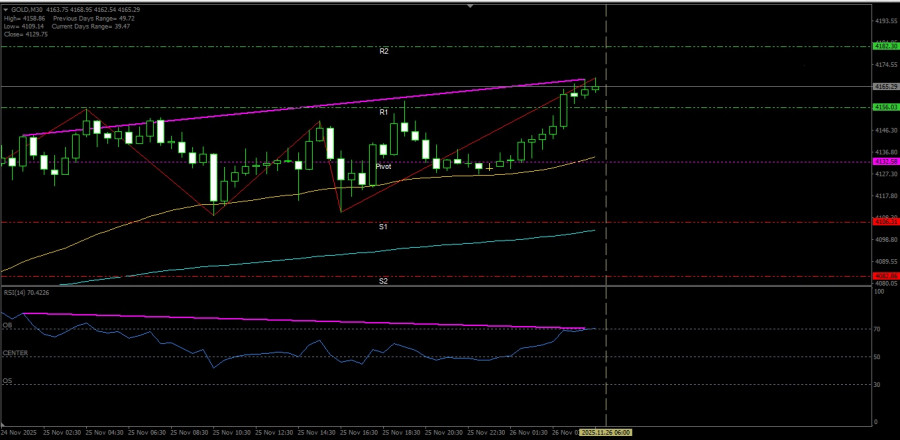This screenshot has height=440, width=900.
Task: Click the 25 Nov 18:30 time label
Action: click(401, 431)
